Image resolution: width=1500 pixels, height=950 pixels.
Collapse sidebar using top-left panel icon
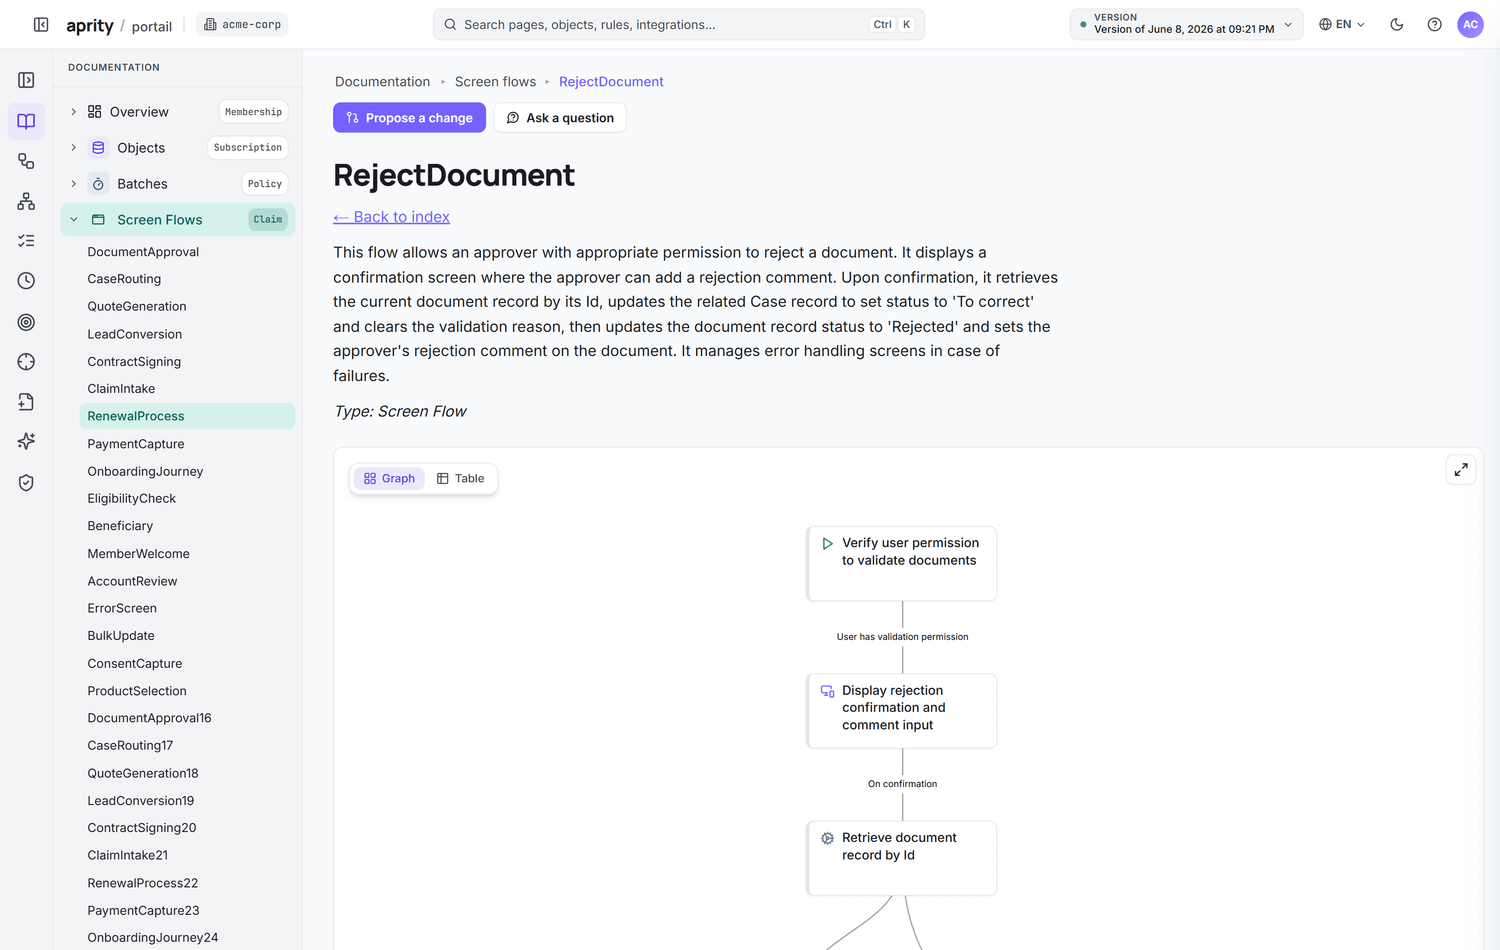click(41, 25)
